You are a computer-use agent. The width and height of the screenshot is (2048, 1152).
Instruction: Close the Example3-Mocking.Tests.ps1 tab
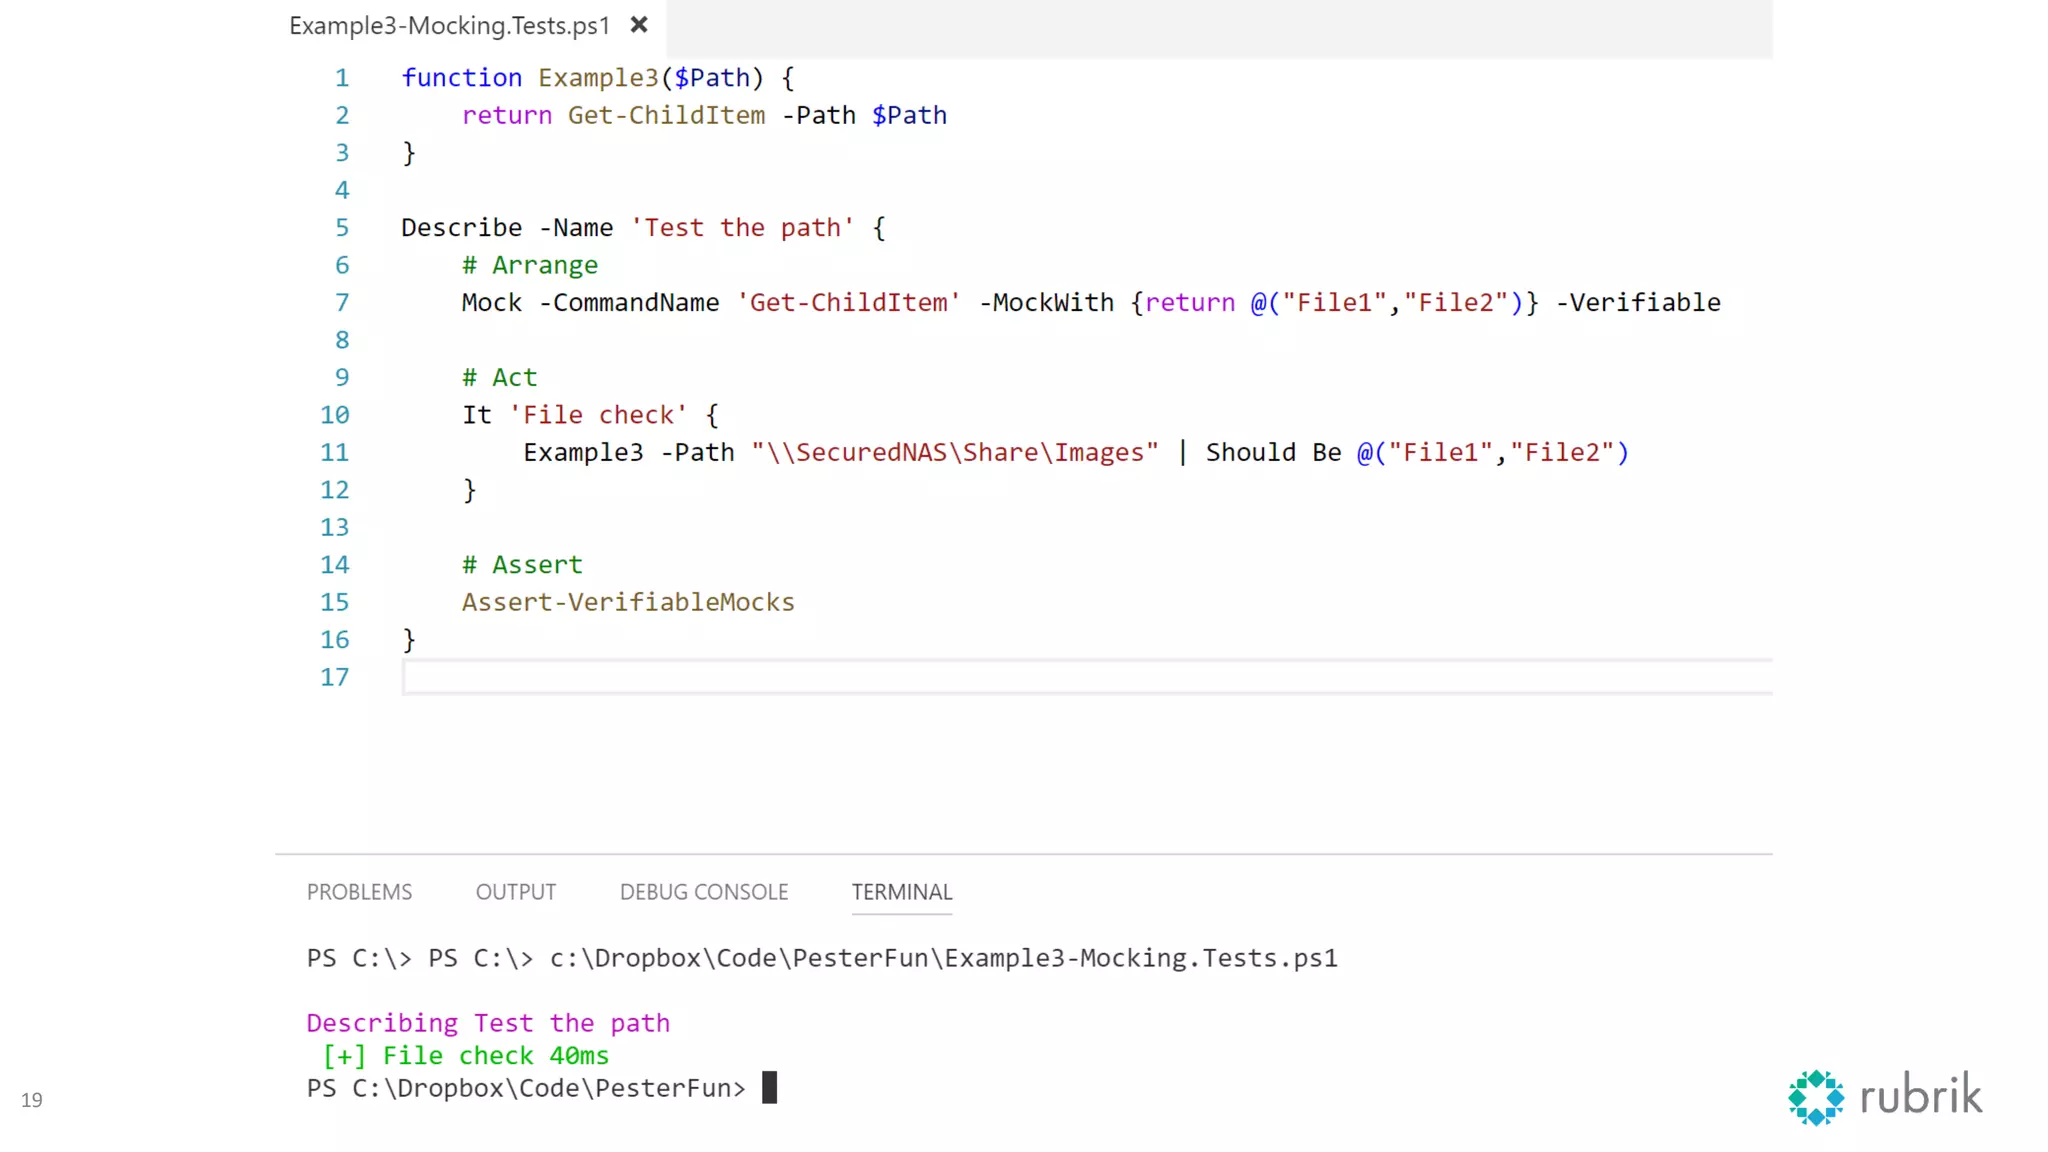639,25
